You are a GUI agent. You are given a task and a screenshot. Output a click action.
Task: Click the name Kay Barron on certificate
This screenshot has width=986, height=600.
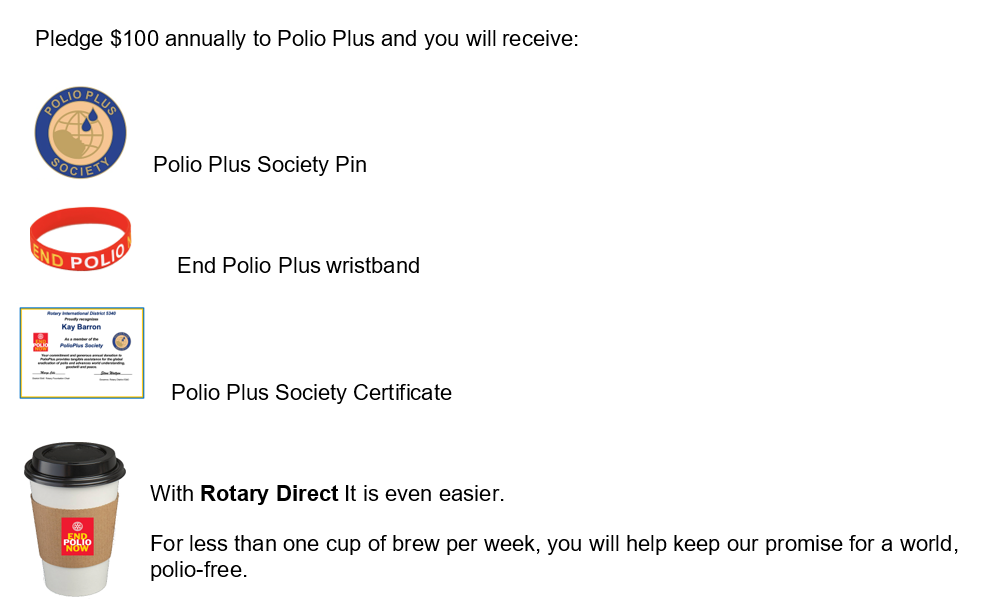point(81,327)
